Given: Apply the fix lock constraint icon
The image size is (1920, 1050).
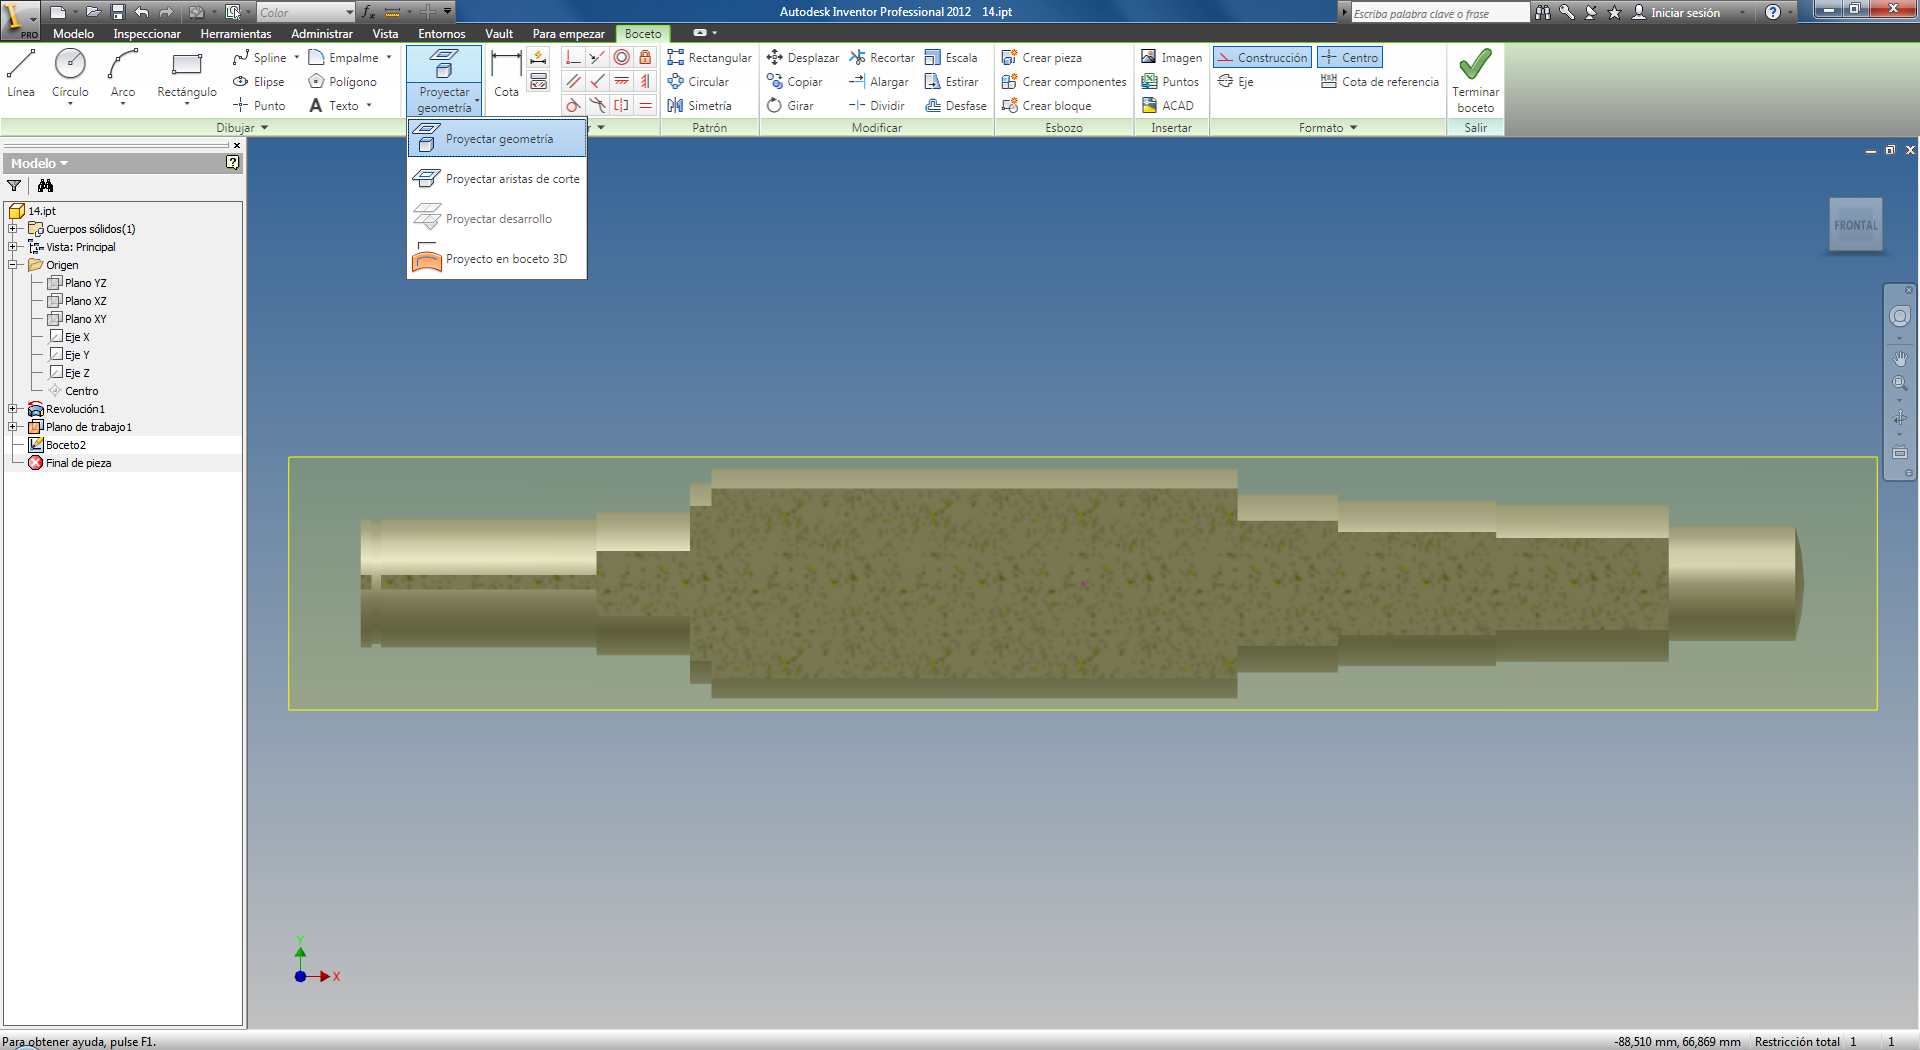Looking at the screenshot, I should click(646, 58).
